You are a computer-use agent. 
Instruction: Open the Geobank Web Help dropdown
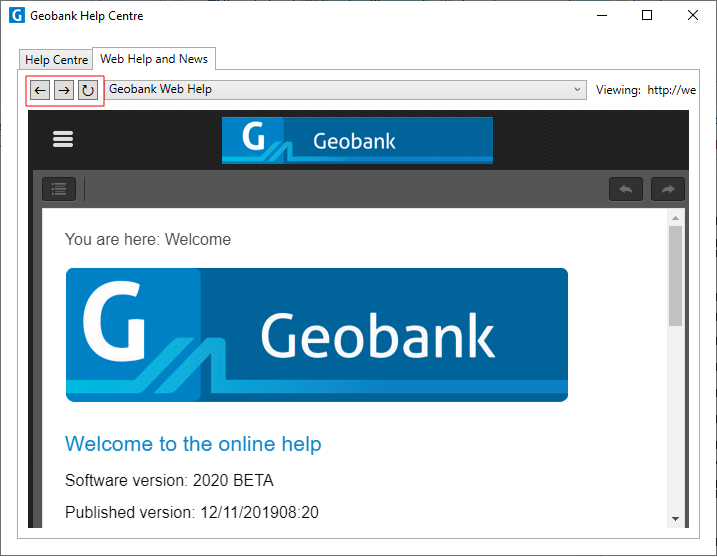(346, 90)
